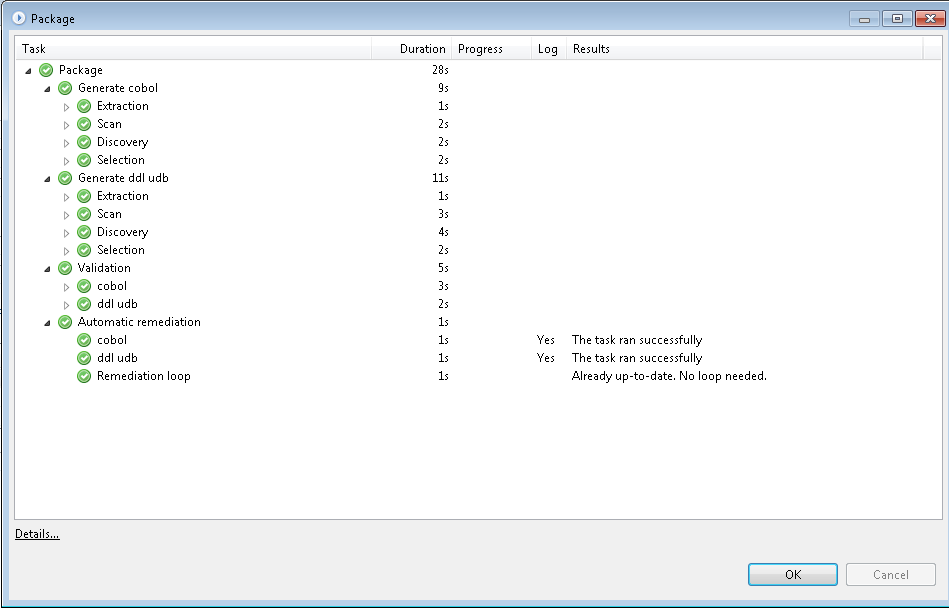This screenshot has height=608, width=949.
Task: Expand the Discovery step under Generate ddl udb
Action: click(x=67, y=232)
